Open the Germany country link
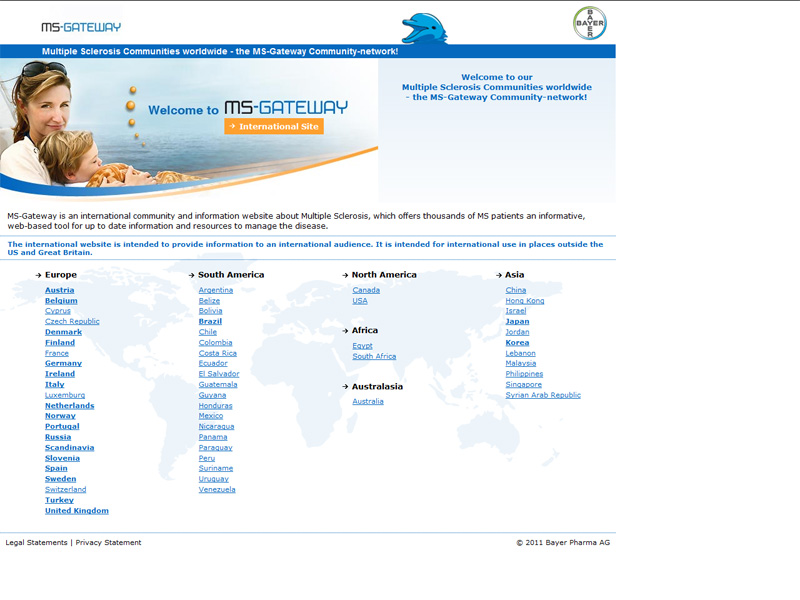 [x=63, y=363]
